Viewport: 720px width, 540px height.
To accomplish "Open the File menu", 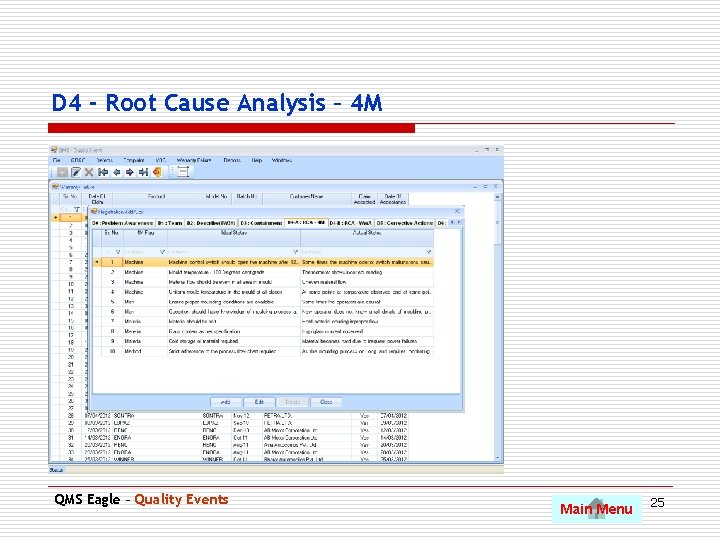I will 56,160.
